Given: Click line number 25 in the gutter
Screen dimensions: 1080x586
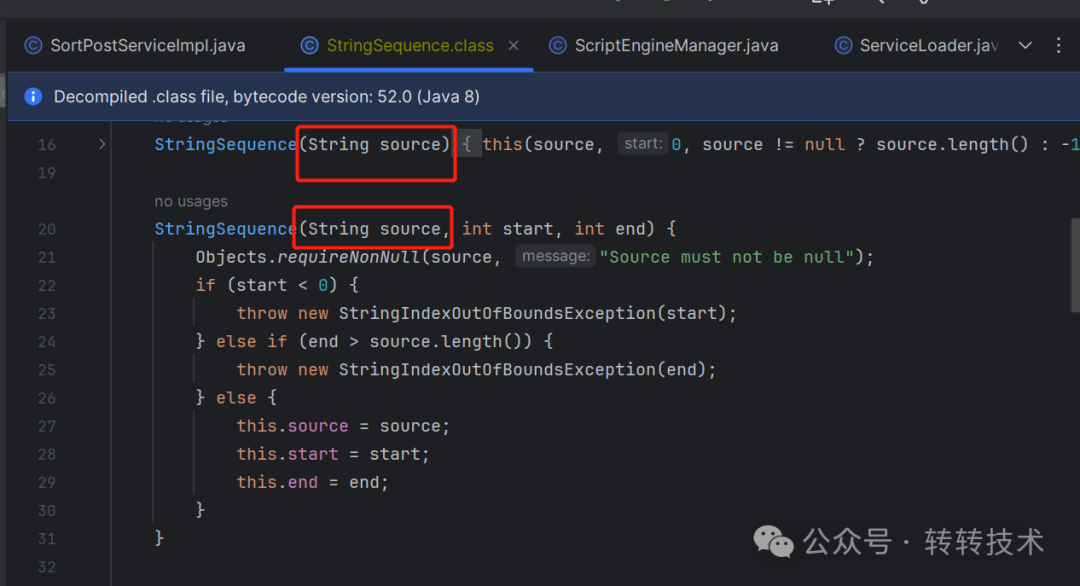Looking at the screenshot, I should tap(47, 370).
